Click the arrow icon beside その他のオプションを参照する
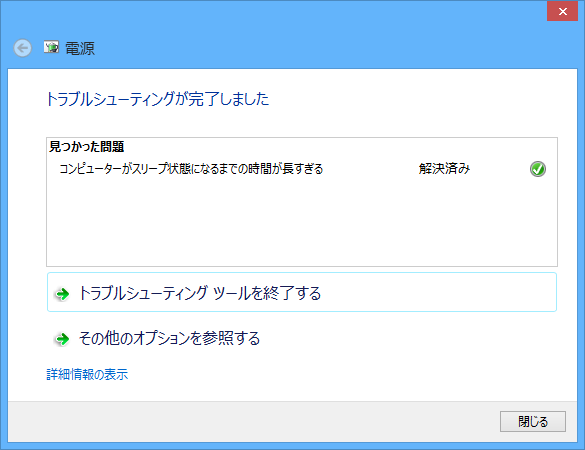The height and width of the screenshot is (450, 585). (62, 339)
